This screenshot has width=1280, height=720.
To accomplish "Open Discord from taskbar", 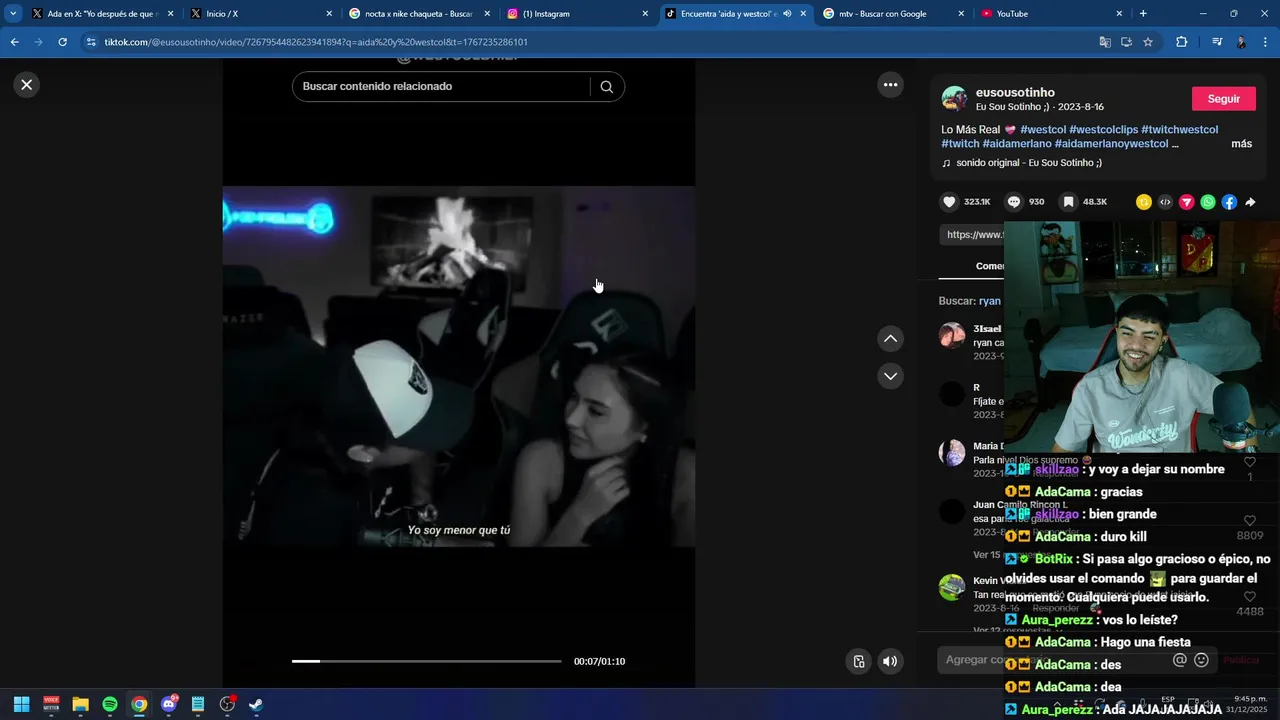I will click(168, 704).
